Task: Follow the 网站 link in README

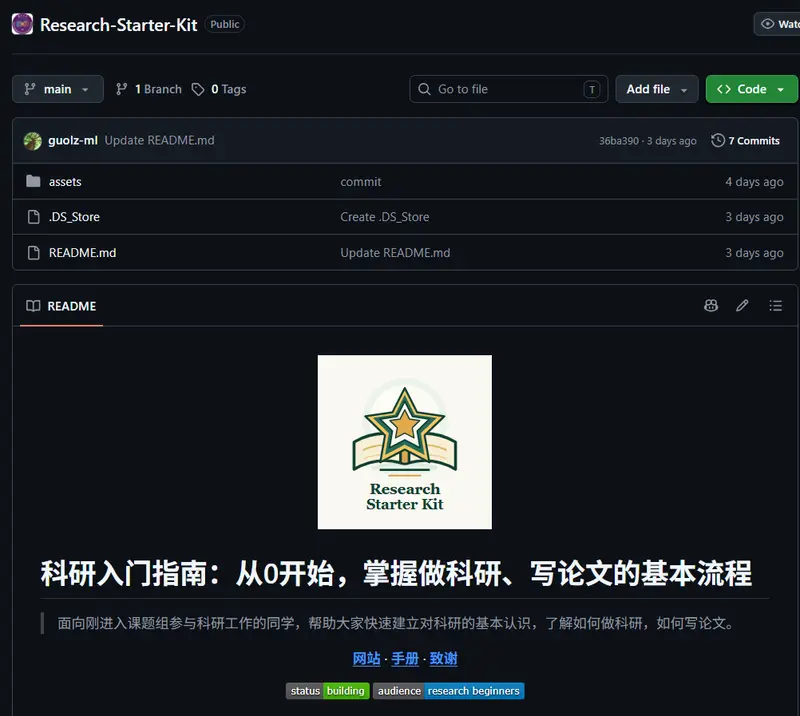Action: tap(366, 659)
